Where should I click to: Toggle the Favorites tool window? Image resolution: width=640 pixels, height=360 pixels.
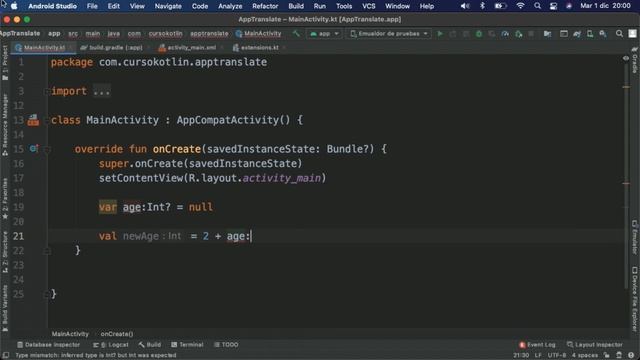coord(5,198)
